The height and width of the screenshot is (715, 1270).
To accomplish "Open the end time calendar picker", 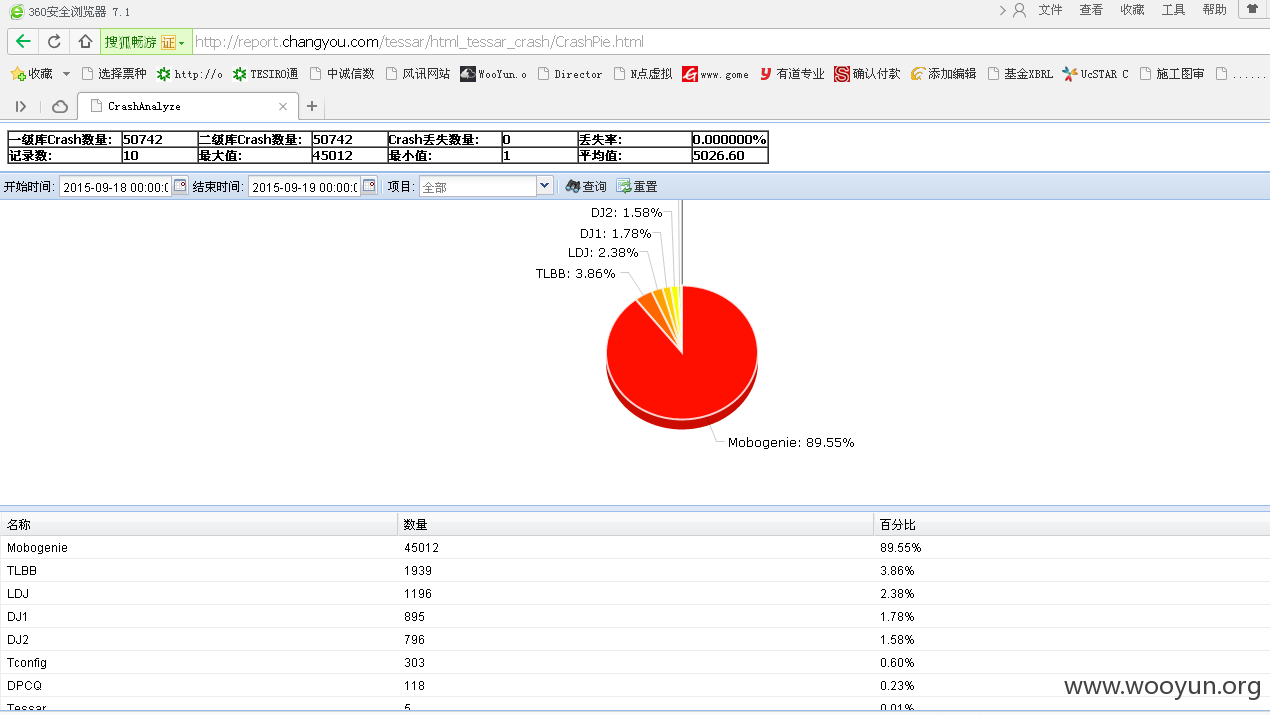I will tap(369, 186).
